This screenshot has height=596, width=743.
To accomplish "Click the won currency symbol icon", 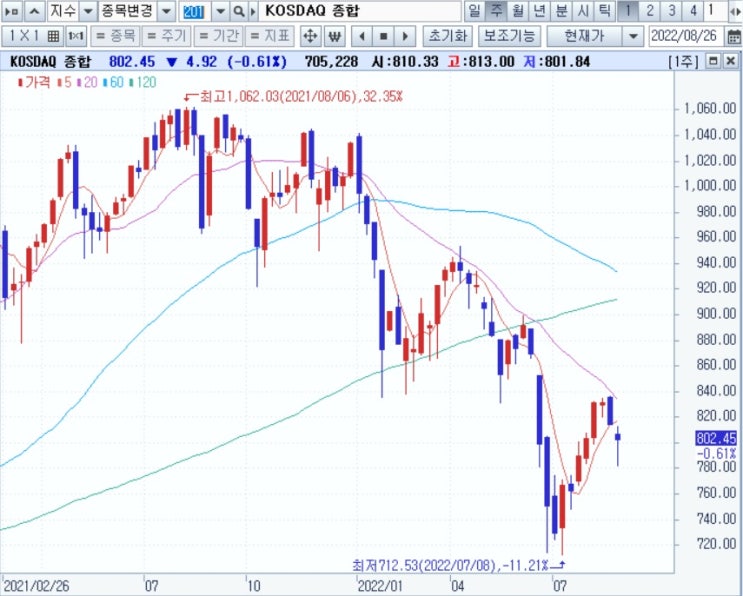I will coord(335,36).
